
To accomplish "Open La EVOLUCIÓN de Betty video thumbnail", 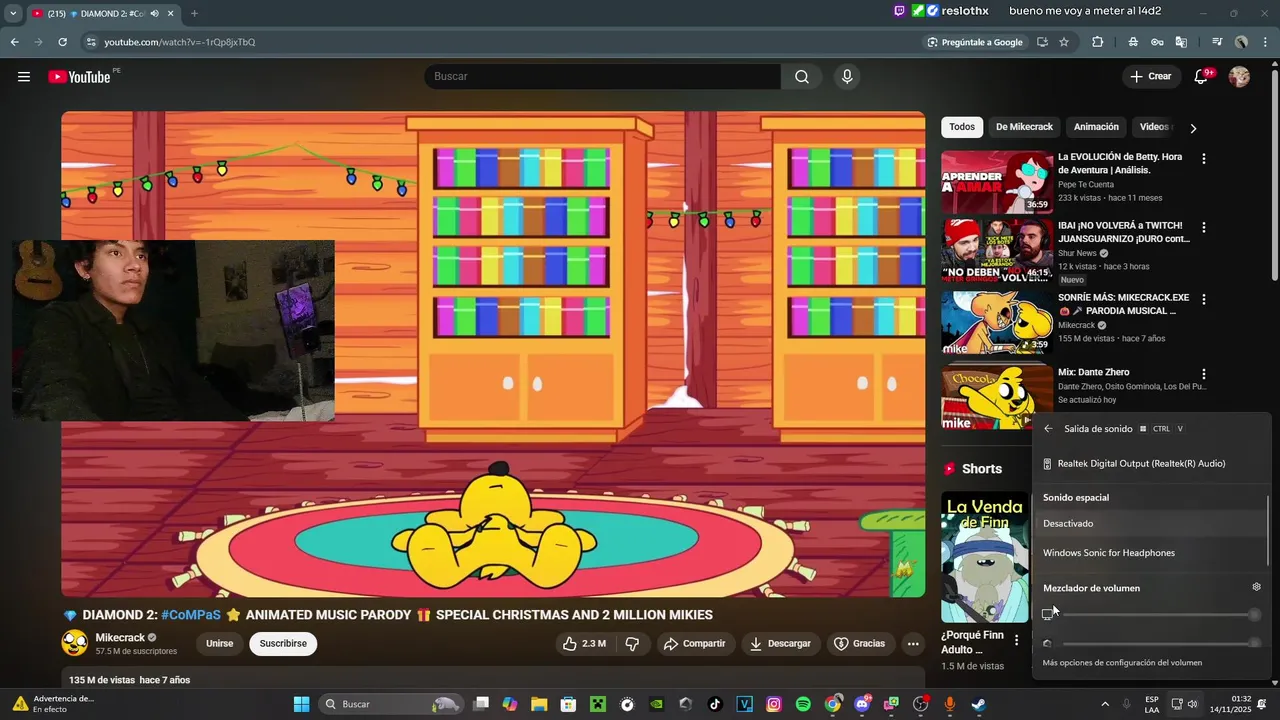I will (x=997, y=182).
